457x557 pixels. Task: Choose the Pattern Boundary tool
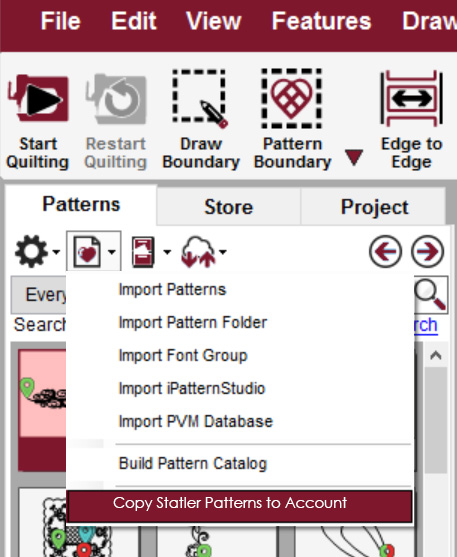coord(291,99)
